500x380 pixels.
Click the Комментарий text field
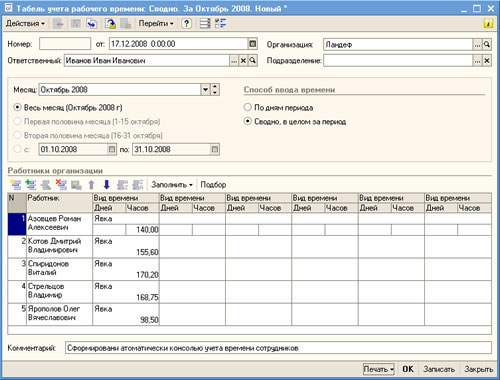point(278,348)
